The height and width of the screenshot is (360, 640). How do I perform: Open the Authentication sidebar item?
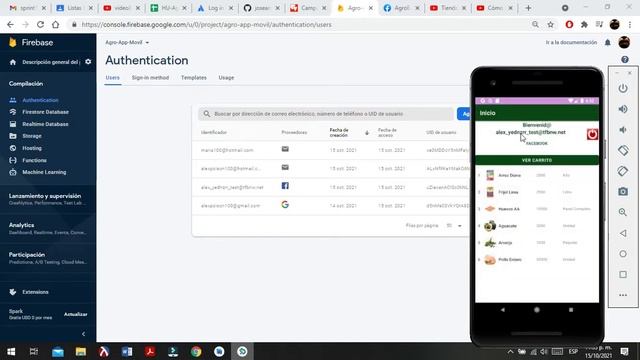(x=40, y=100)
